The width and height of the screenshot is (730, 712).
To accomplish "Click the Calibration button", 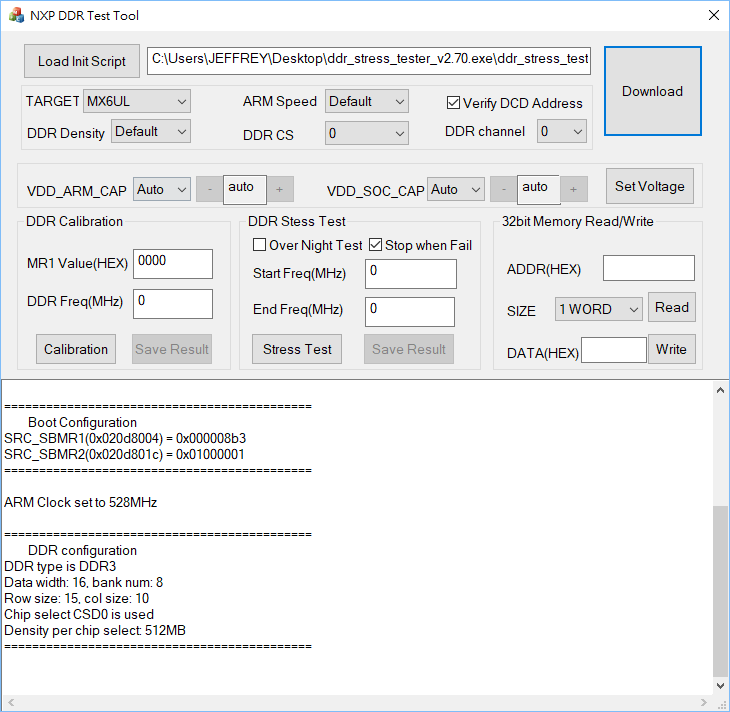I will tap(76, 349).
